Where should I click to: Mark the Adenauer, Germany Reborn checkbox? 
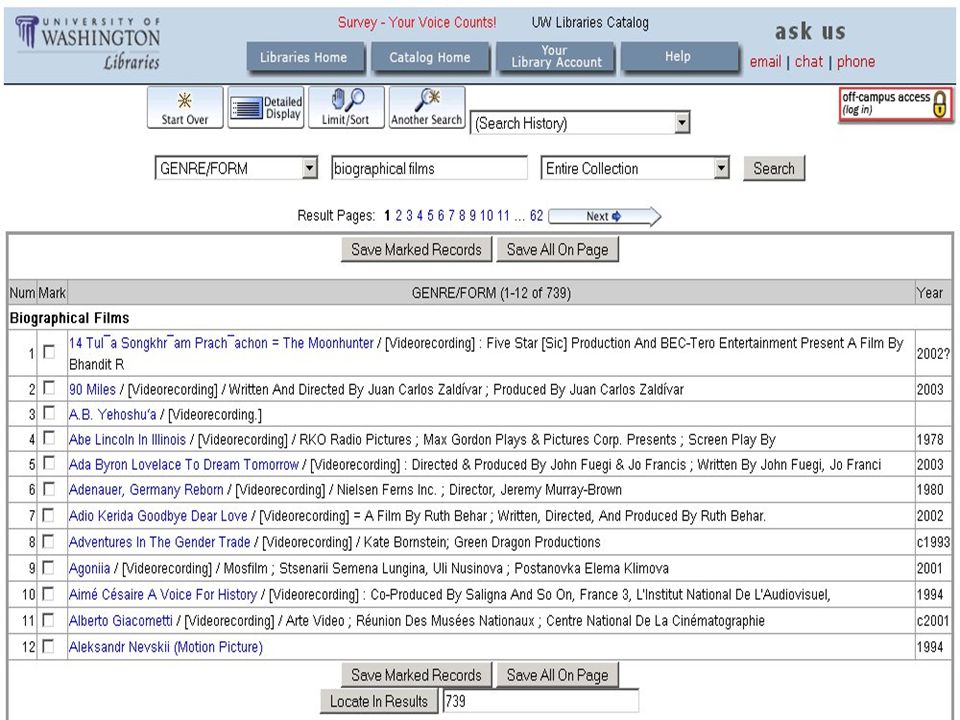click(x=49, y=489)
